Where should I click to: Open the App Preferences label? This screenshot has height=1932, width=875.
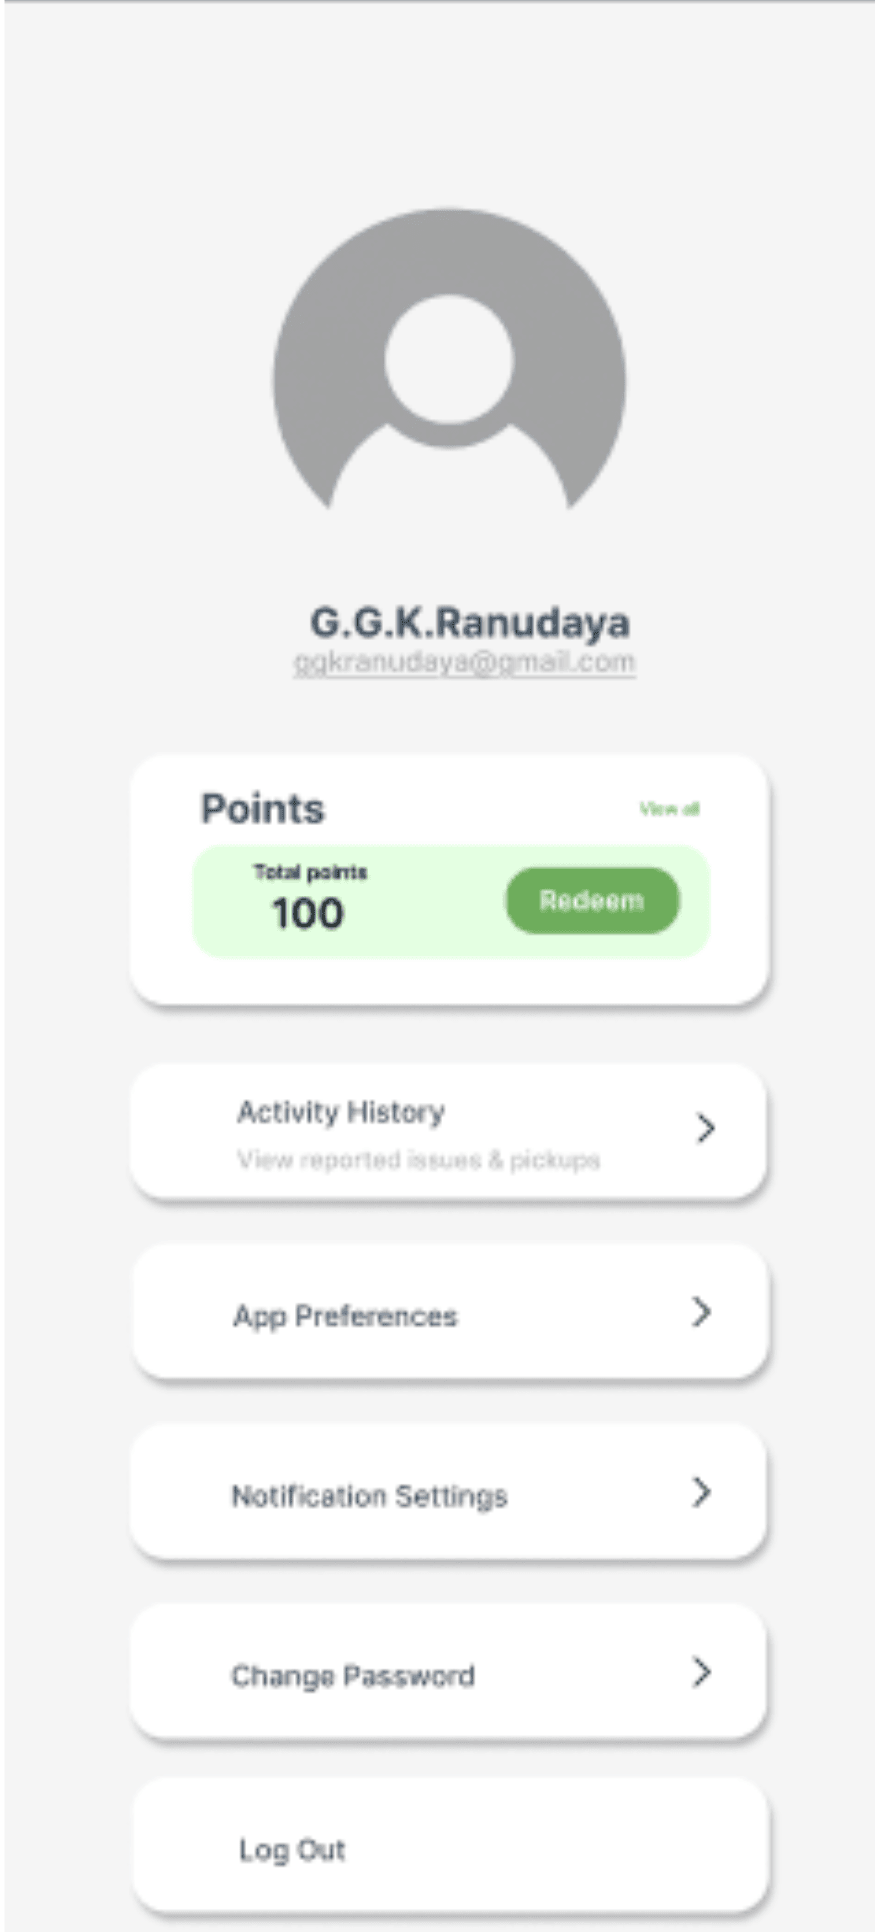click(x=345, y=1316)
